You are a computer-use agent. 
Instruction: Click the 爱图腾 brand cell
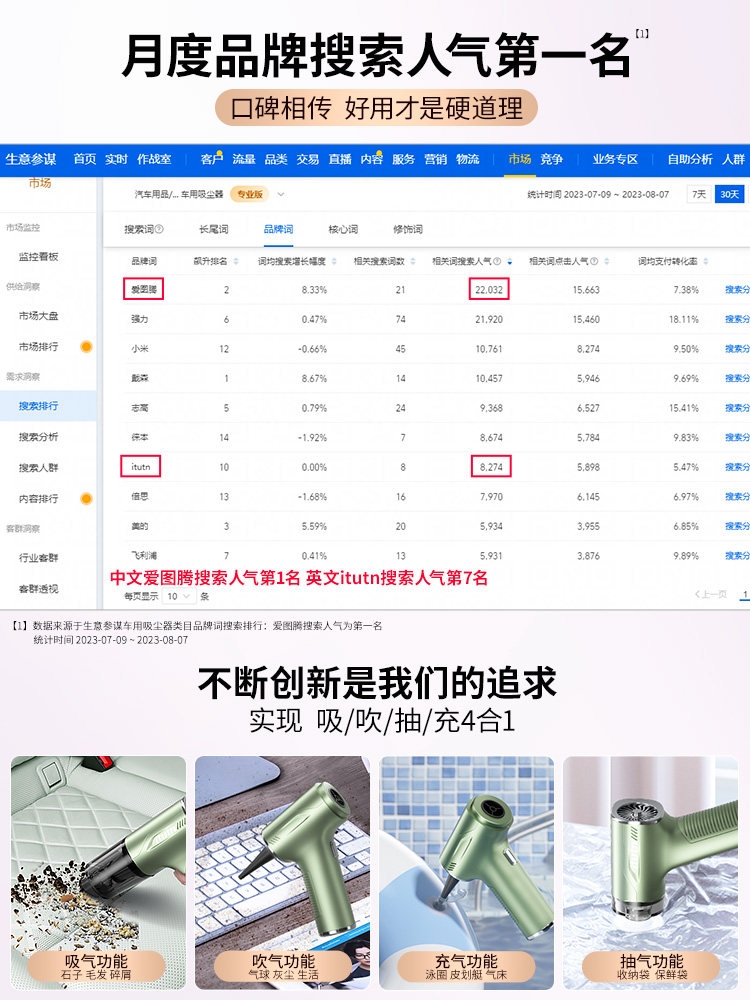pyautogui.click(x=143, y=290)
